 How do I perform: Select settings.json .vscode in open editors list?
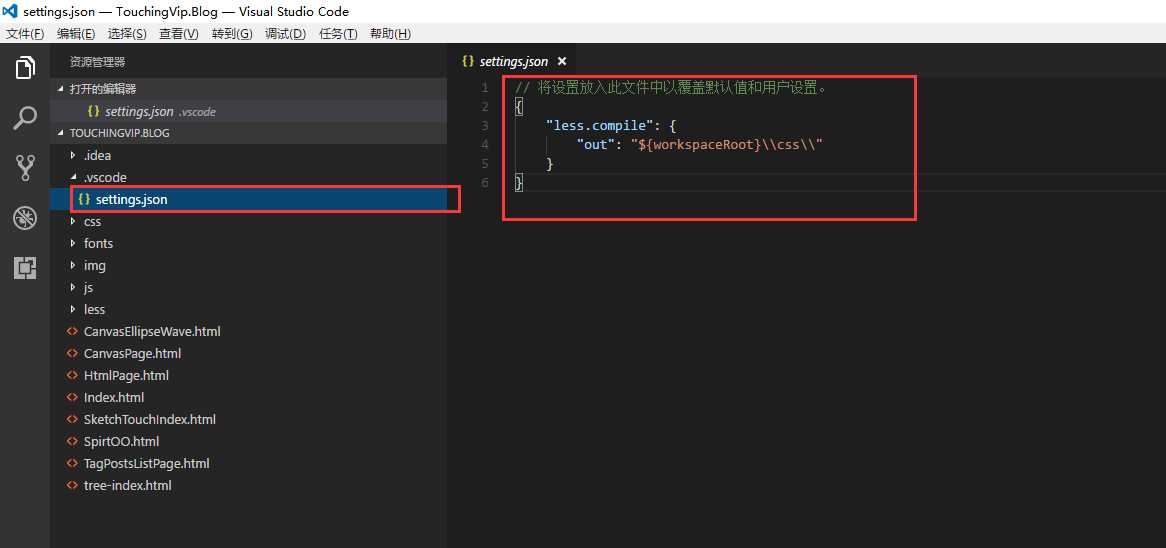tap(248, 112)
